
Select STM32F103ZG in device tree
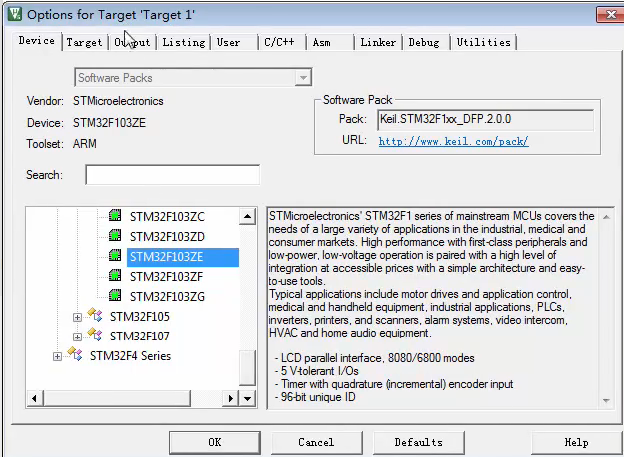(167, 297)
